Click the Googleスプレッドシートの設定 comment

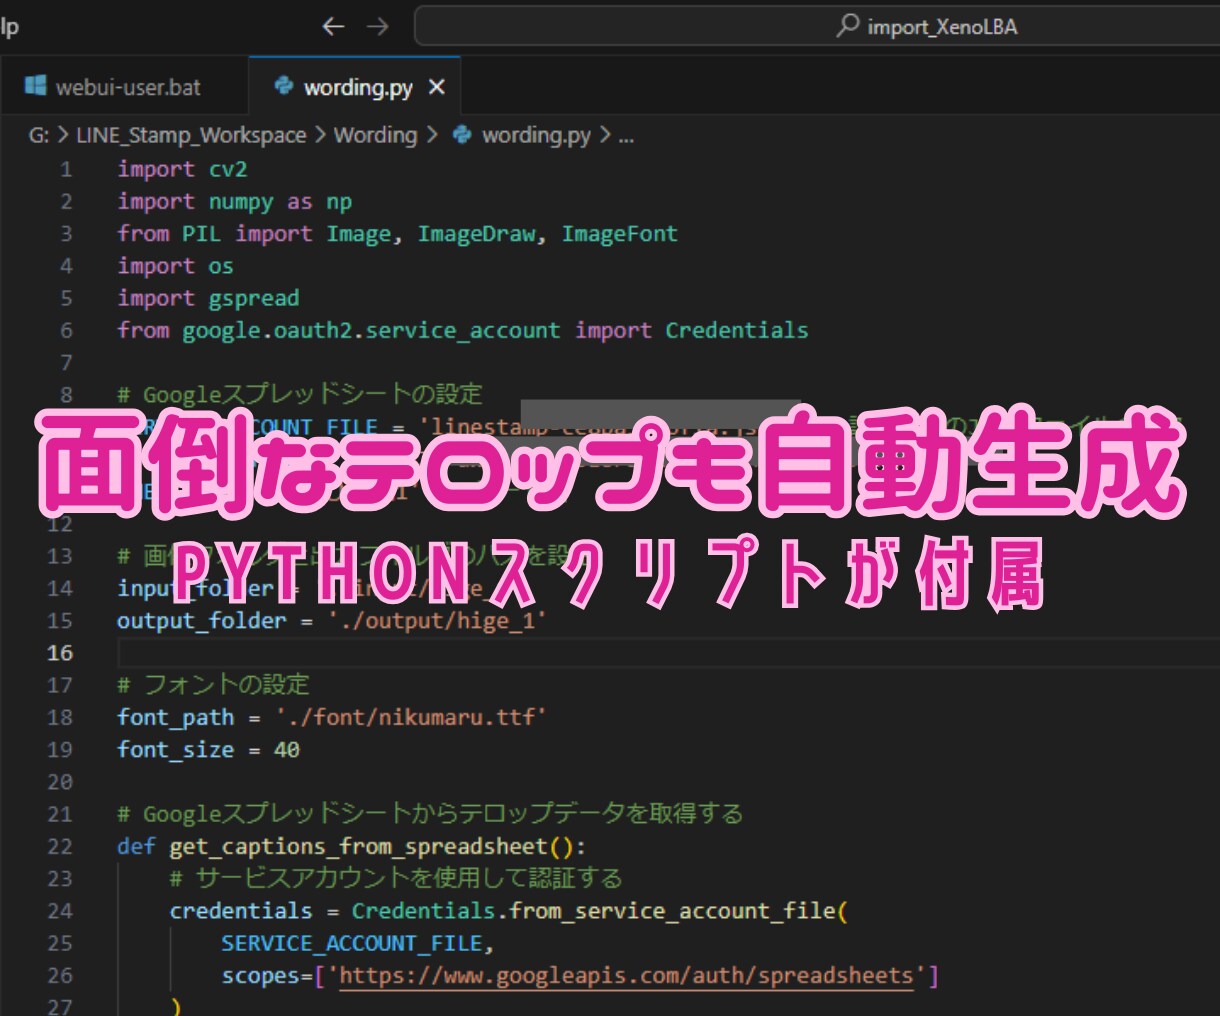[300, 394]
